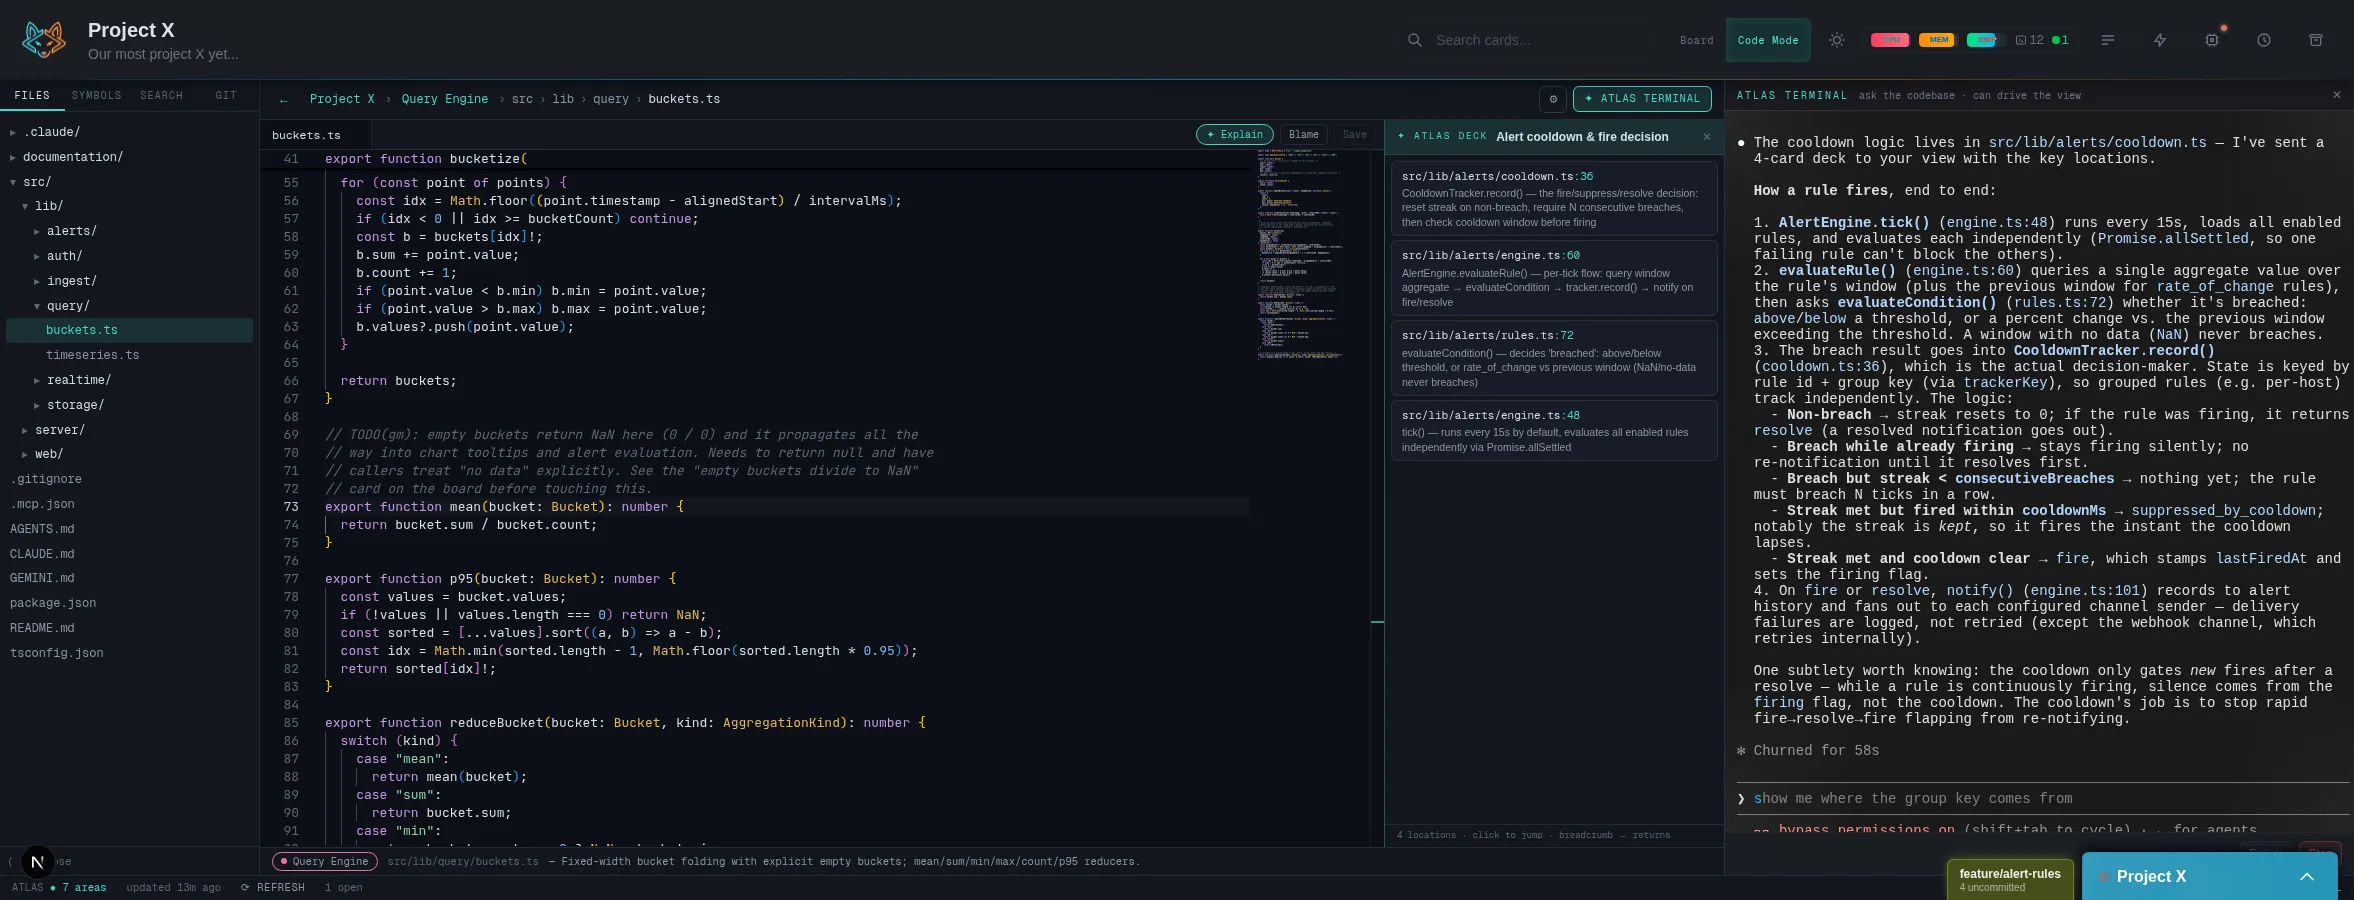
Task: Click the back arrow in breadcrumb bar
Action: click(x=284, y=99)
